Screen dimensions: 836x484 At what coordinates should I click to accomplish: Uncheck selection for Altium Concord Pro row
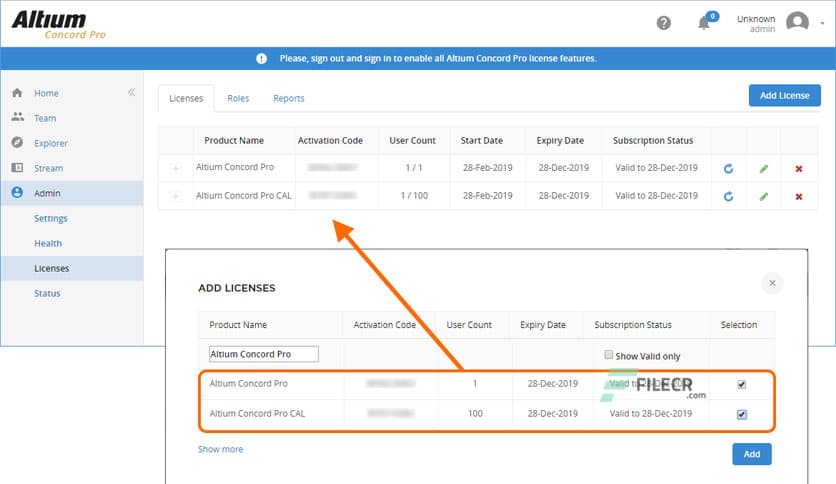click(x=741, y=384)
